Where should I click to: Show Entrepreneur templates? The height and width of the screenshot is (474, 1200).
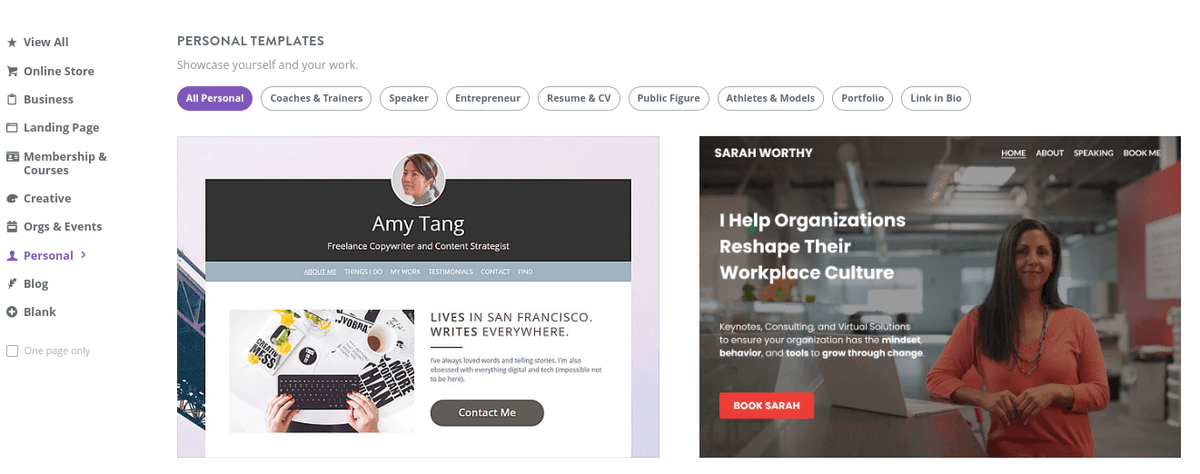point(487,98)
